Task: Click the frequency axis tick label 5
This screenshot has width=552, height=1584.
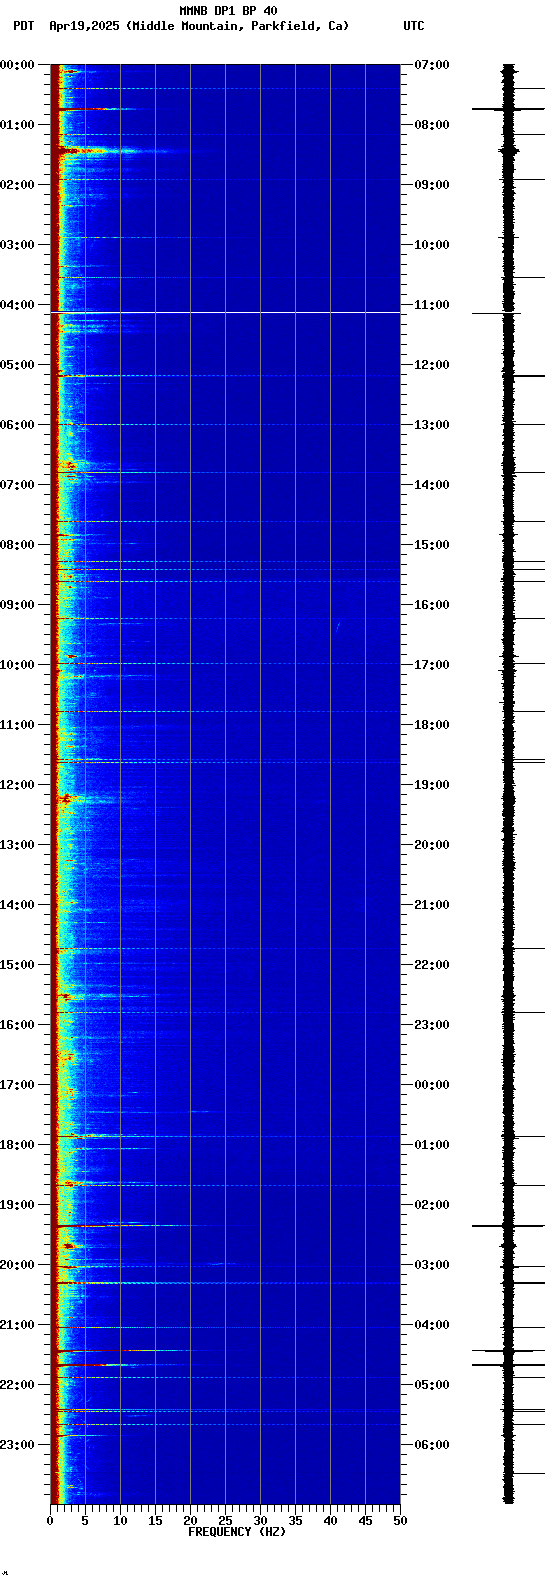Action: pyautogui.click(x=85, y=1521)
